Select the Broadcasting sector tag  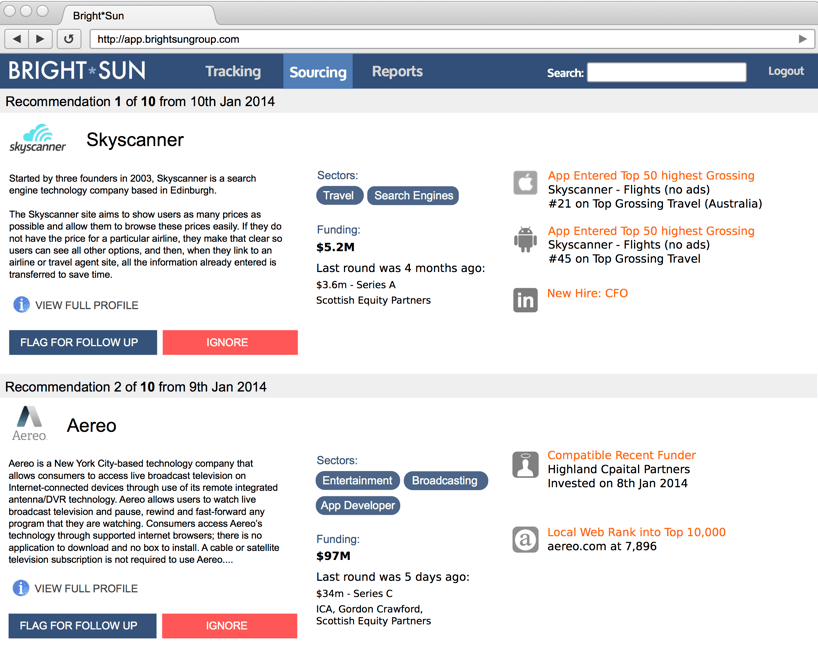coord(446,481)
